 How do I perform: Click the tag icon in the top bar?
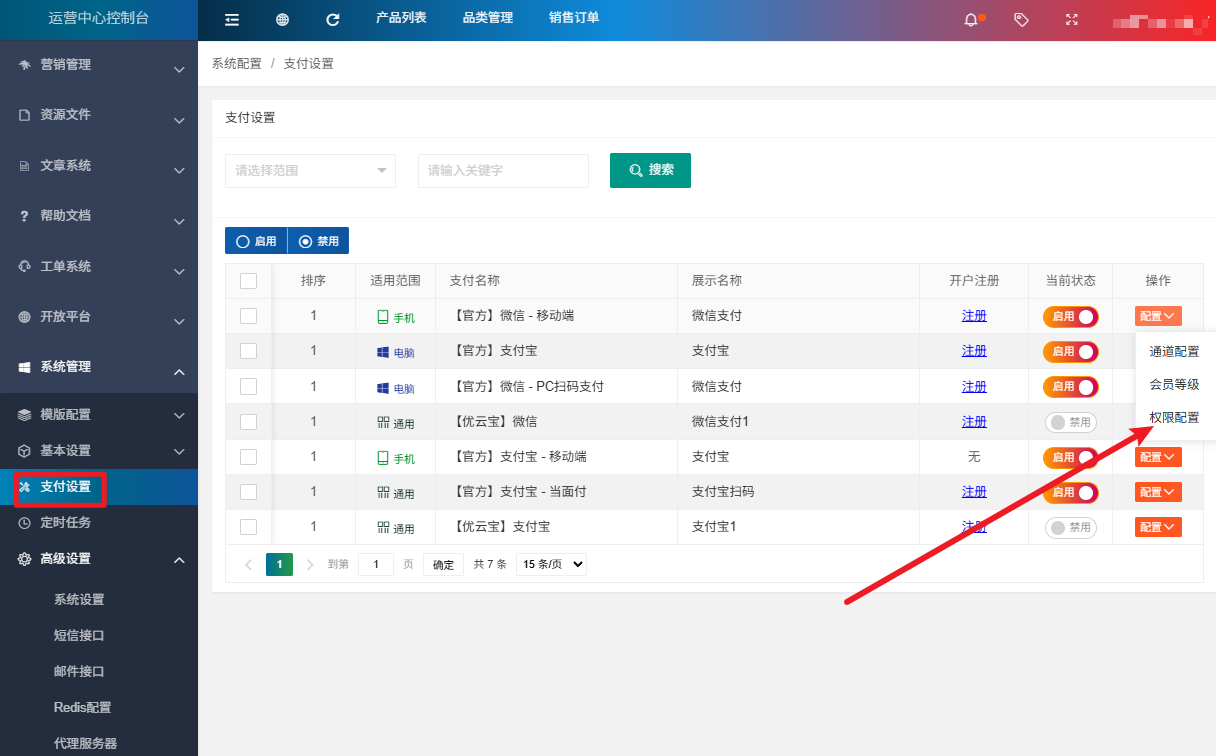pos(1021,19)
